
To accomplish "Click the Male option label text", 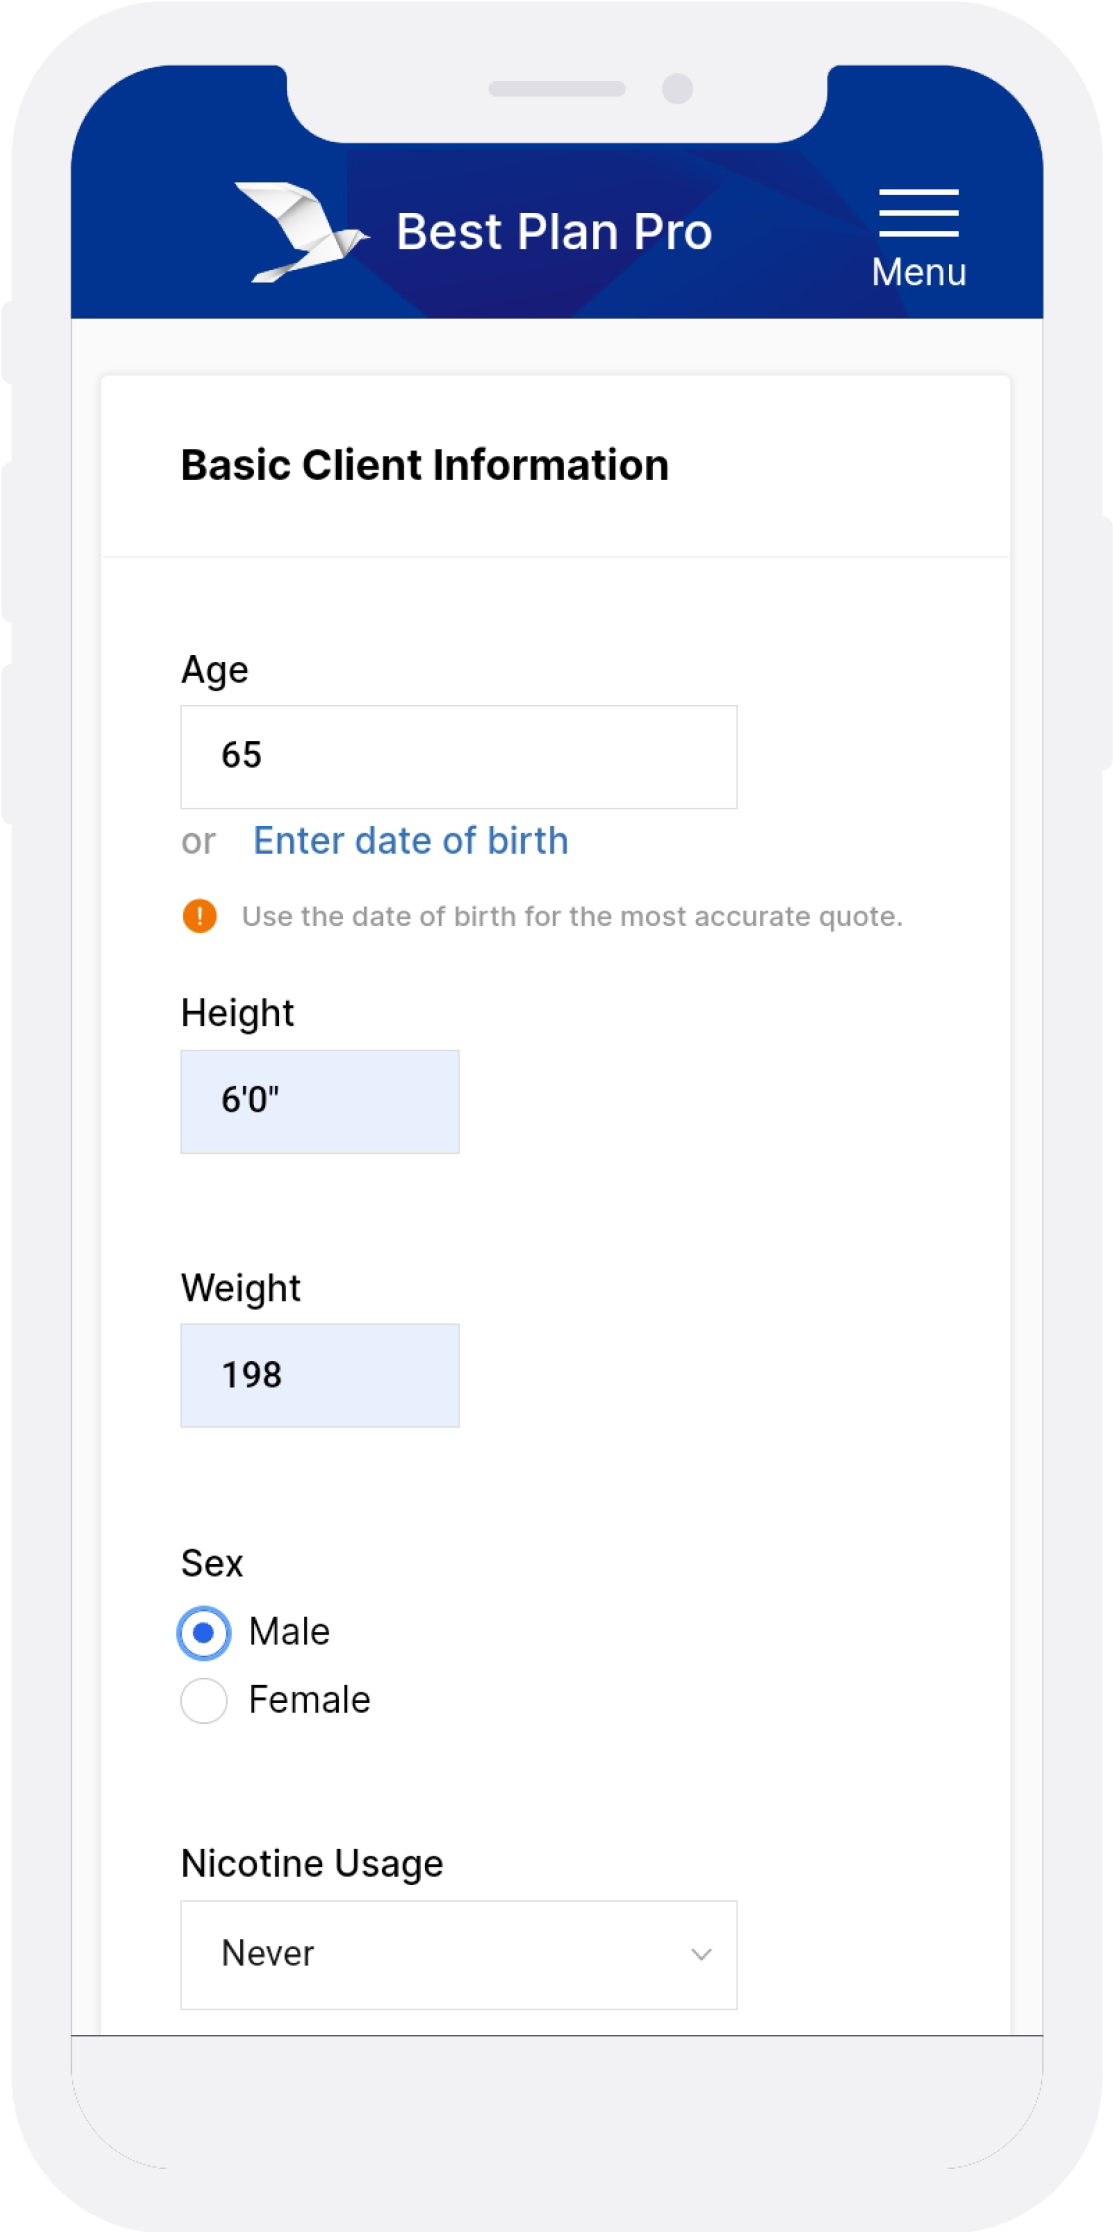I will pyautogui.click(x=289, y=1632).
